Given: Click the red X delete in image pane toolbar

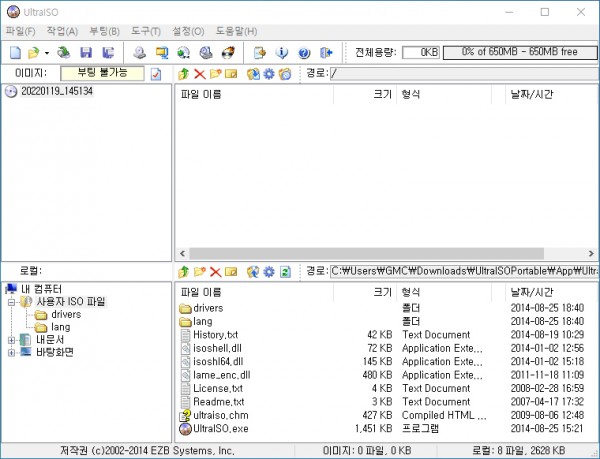Looking at the screenshot, I should pyautogui.click(x=200, y=73).
